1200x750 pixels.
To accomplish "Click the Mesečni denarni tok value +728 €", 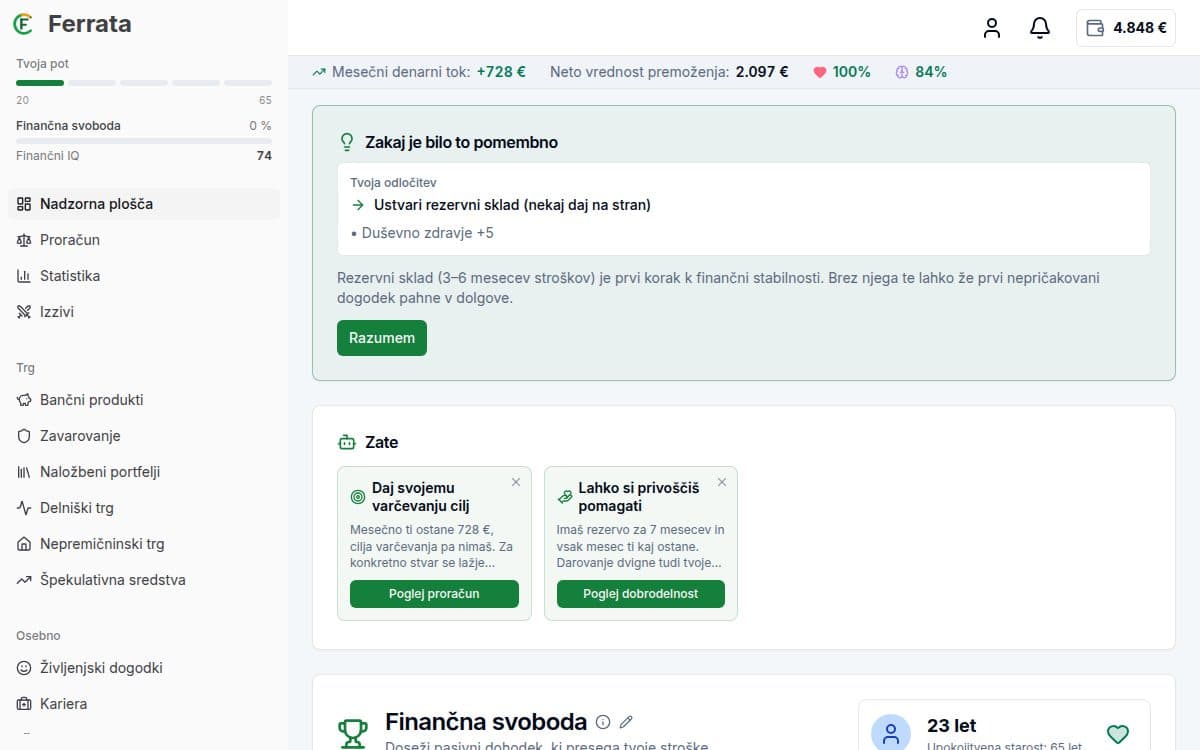I will tap(501, 72).
